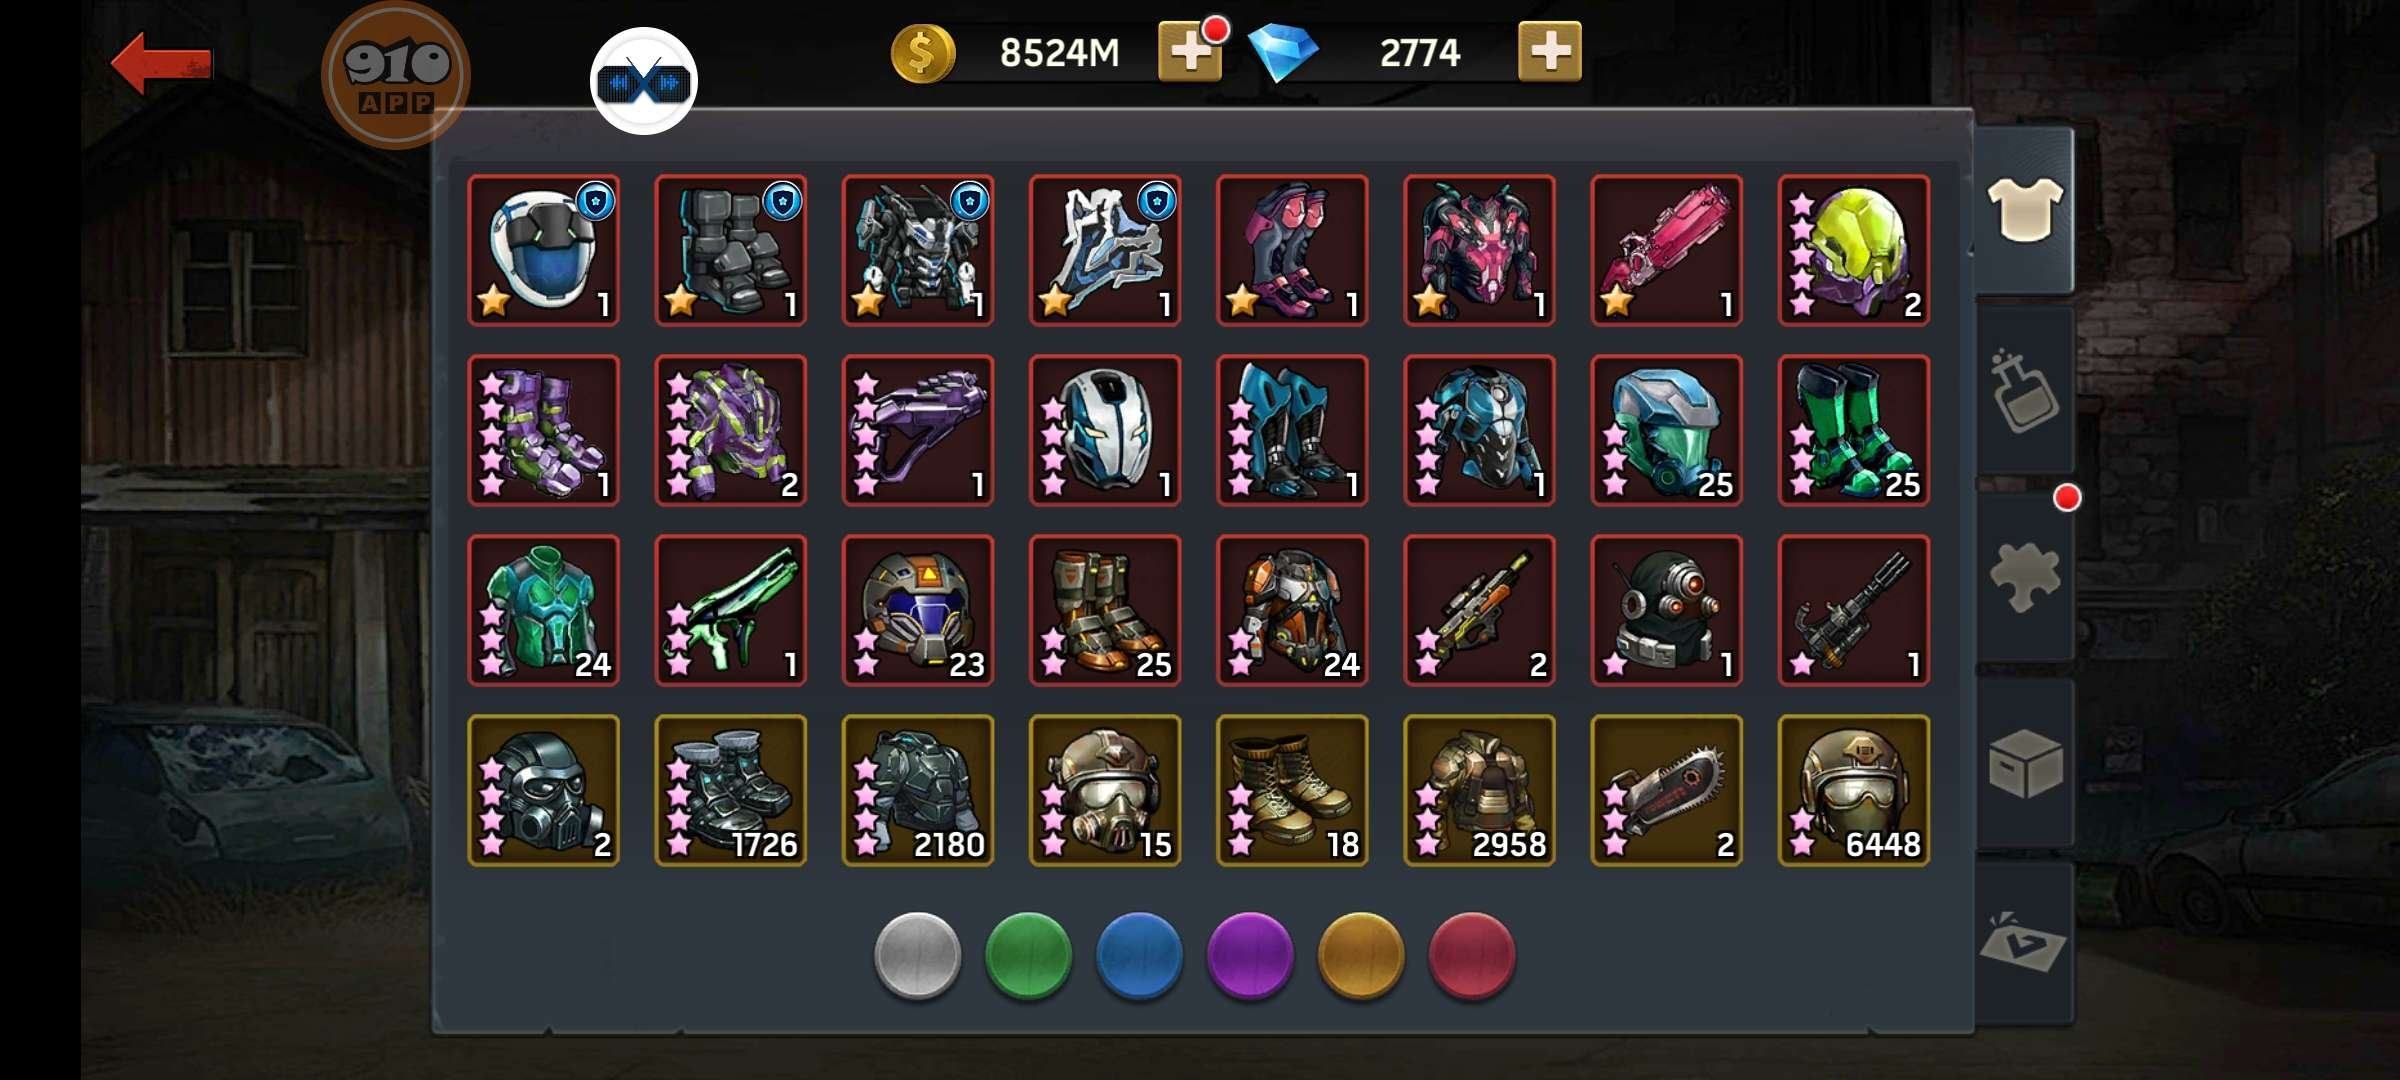Screen dimensions: 2400x1080
Task: Filter items by purple rarity circle
Action: pos(1250,955)
